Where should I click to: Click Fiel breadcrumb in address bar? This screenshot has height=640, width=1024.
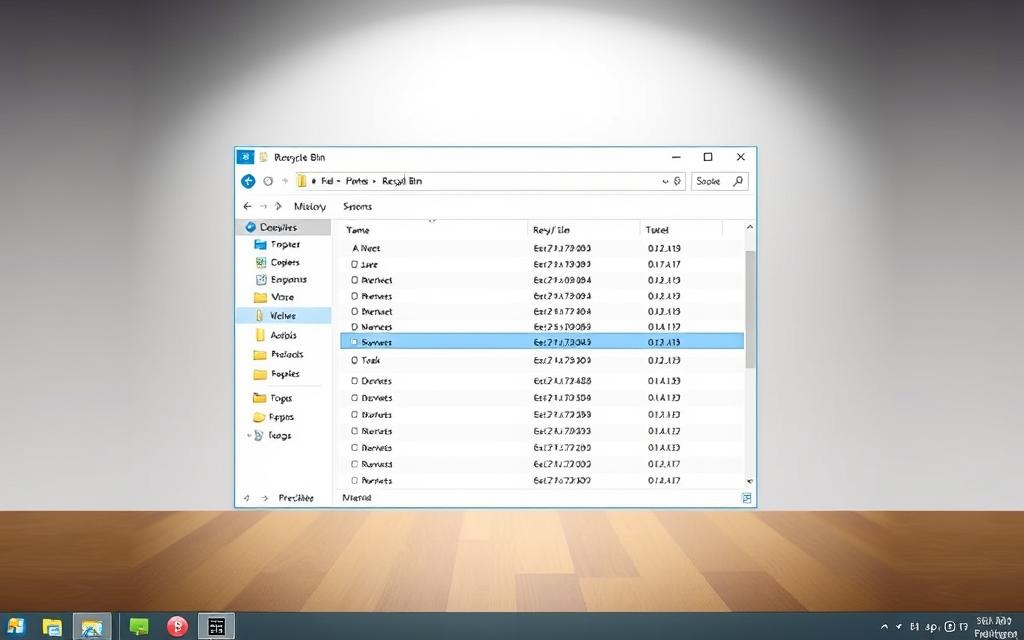tap(327, 181)
